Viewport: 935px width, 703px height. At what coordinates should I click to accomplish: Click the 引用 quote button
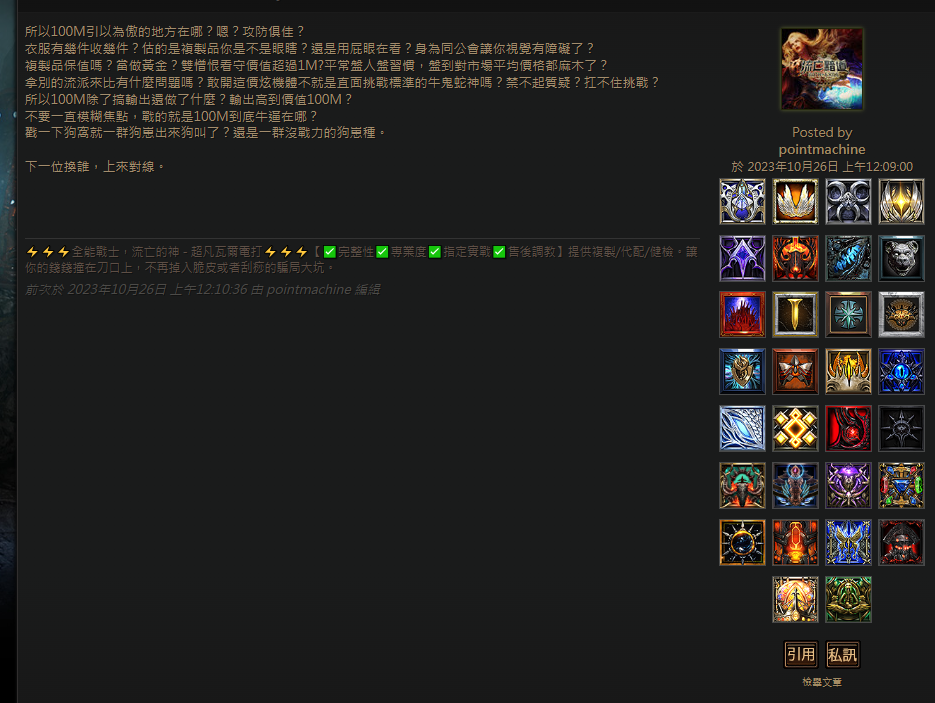(800, 655)
